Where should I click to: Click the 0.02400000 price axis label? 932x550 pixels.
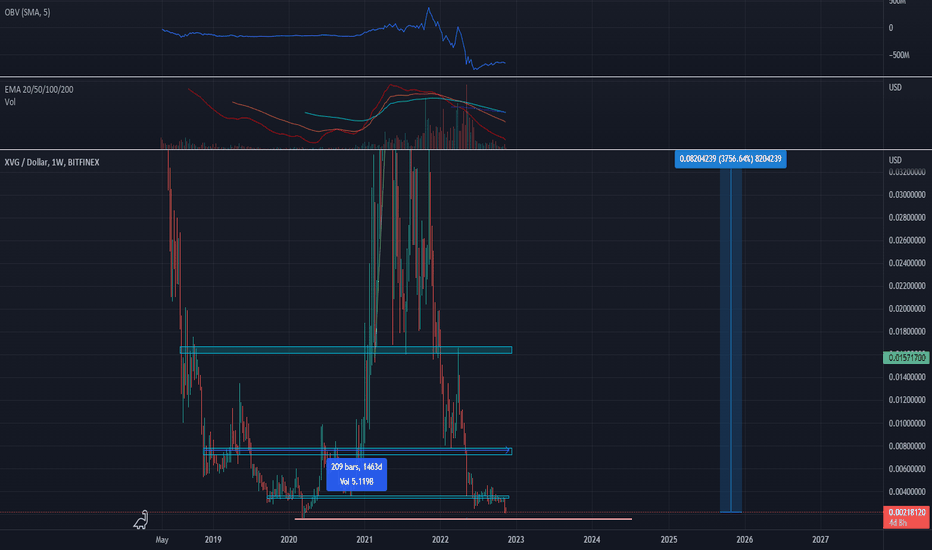[x=907, y=263]
